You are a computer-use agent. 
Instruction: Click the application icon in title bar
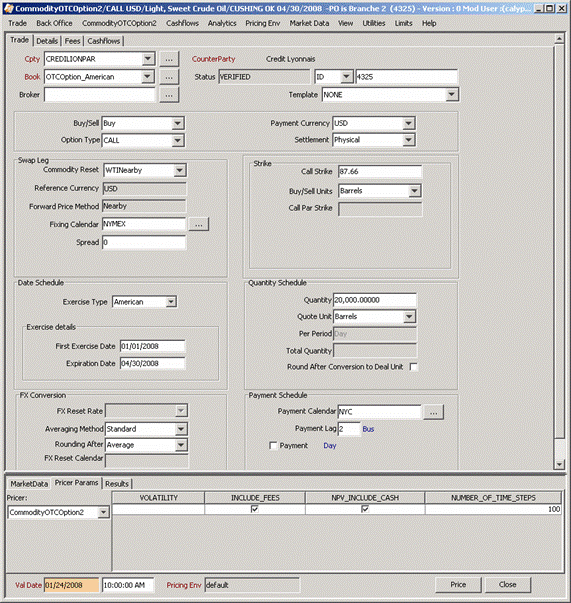[8, 8]
